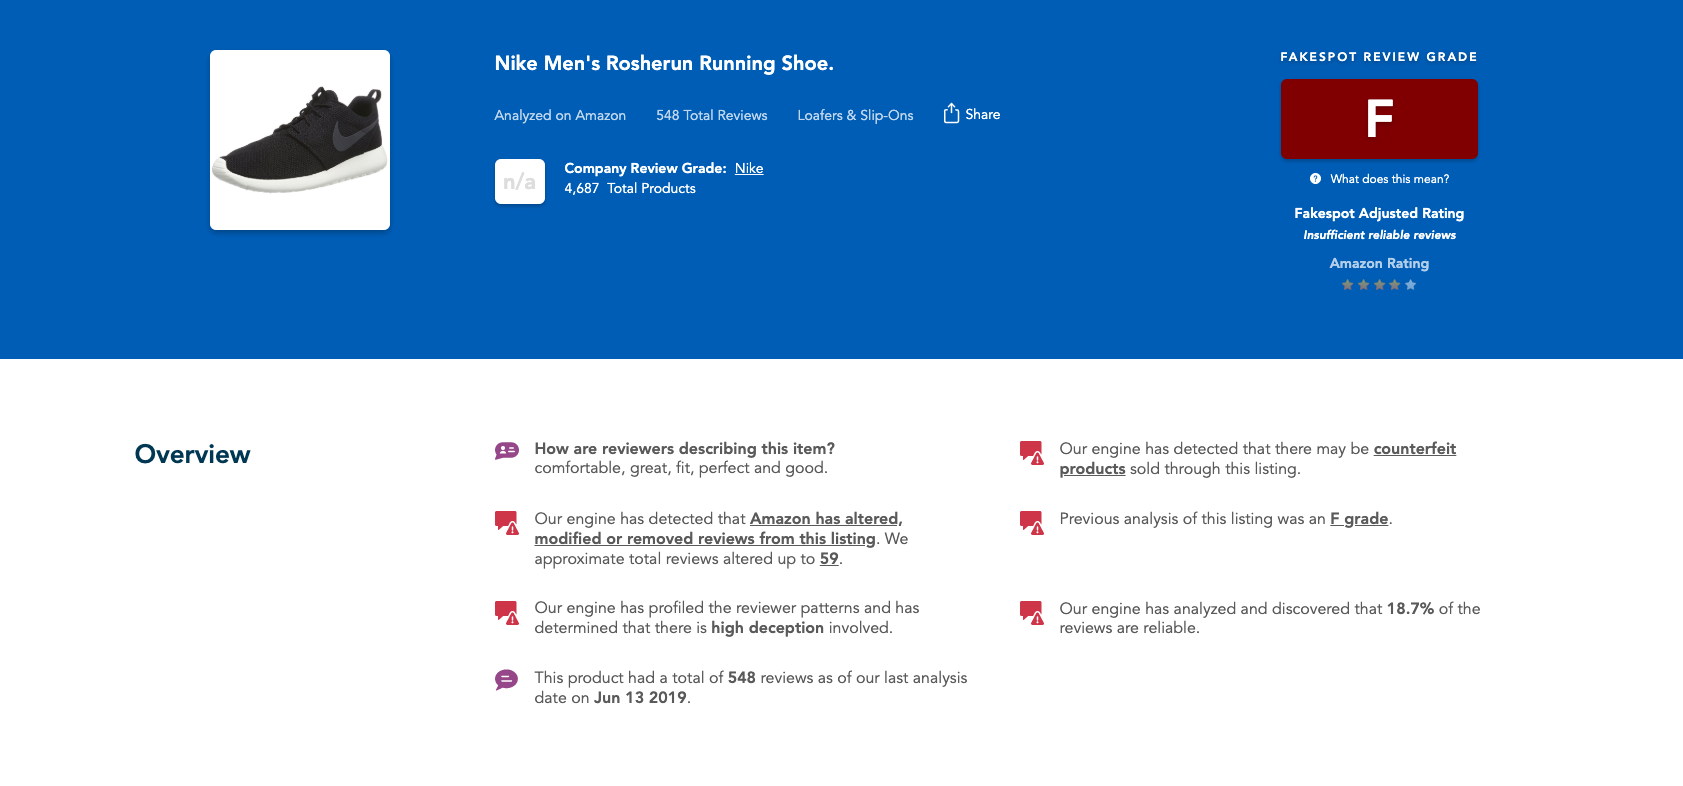Click '4,687 Total Products' text
This screenshot has height=786, width=1683.
pyautogui.click(x=630, y=188)
